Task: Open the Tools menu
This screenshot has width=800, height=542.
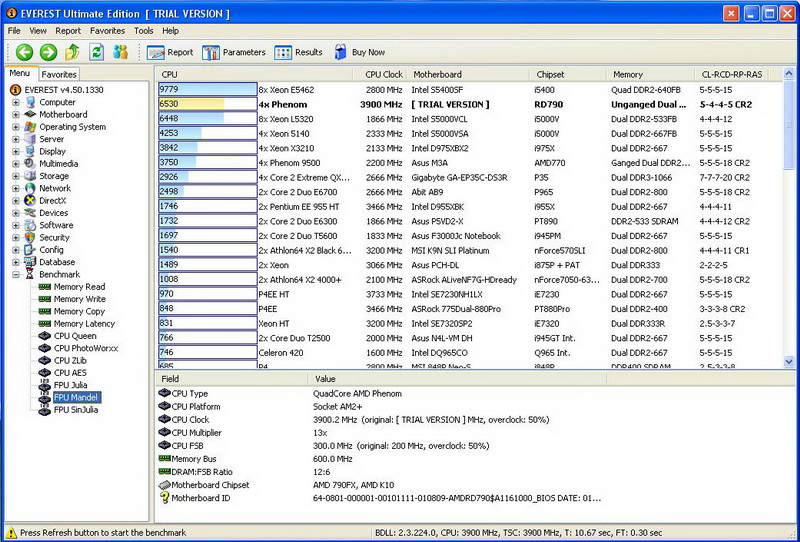Action: point(144,31)
